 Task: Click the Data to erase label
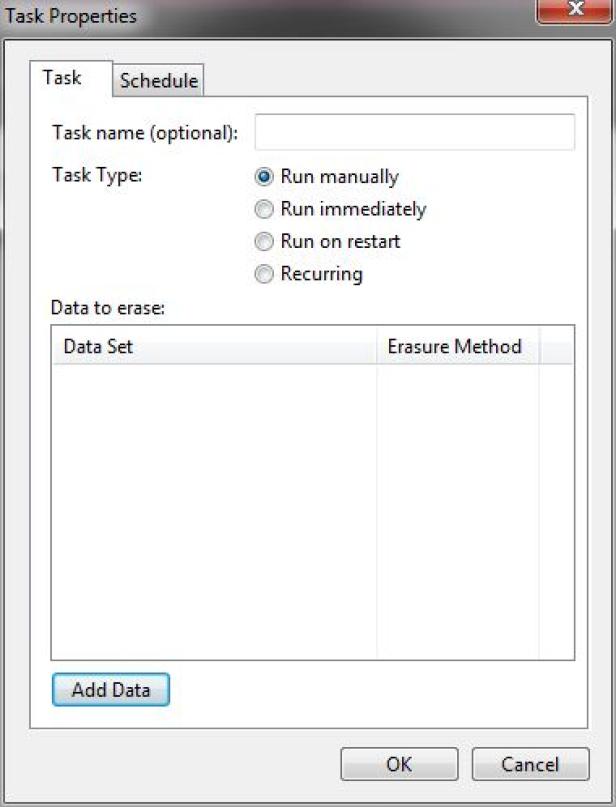pos(108,308)
